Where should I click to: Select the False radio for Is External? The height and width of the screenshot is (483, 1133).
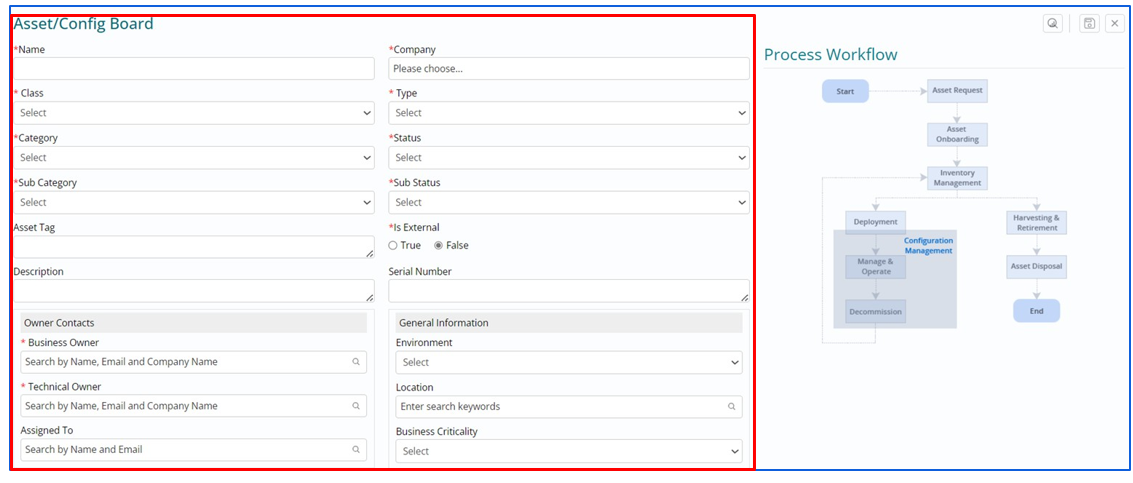click(x=438, y=246)
